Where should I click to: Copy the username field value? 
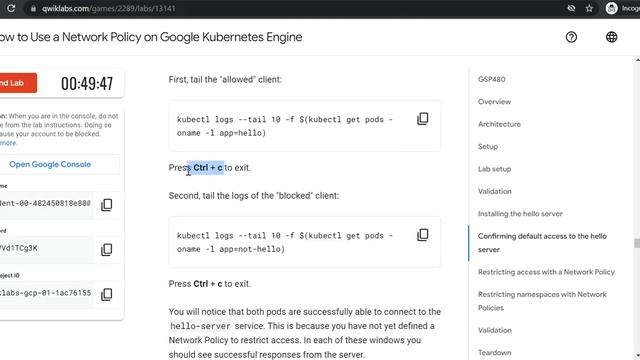coord(107,204)
